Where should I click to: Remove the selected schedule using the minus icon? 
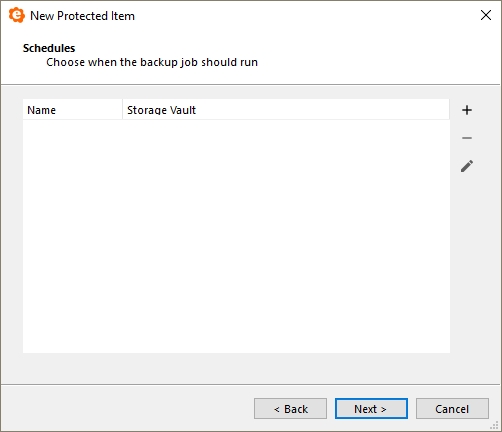(467, 138)
